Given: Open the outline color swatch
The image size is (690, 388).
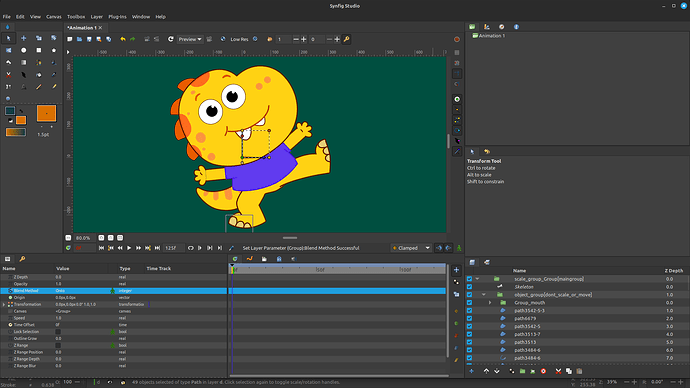Looking at the screenshot, I should click(10, 111).
